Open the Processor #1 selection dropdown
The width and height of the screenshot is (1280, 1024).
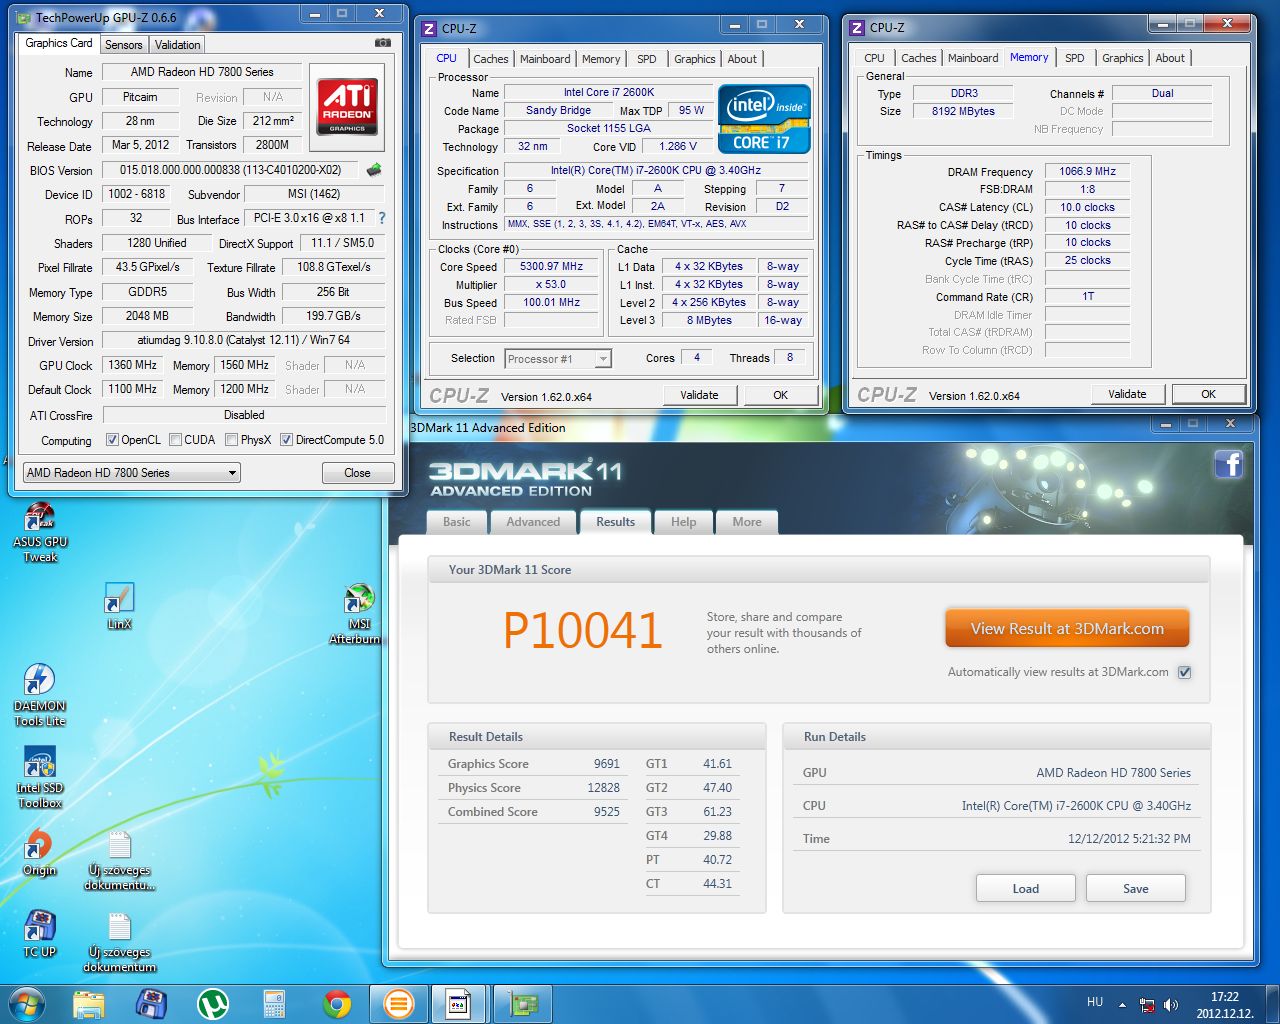pos(558,358)
